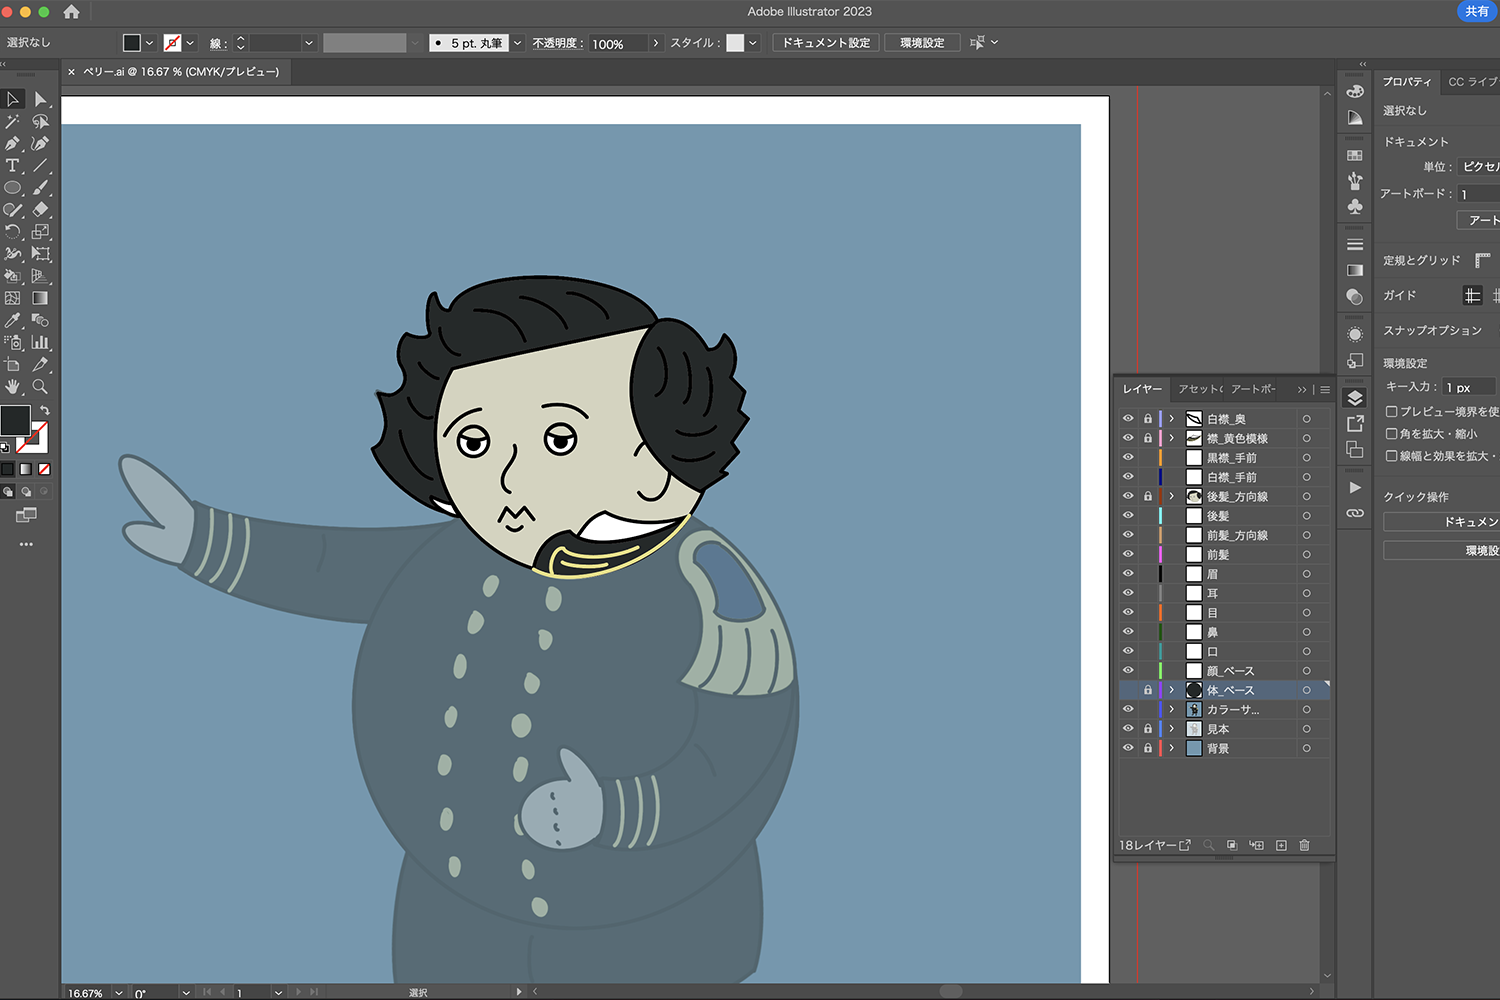Viewport: 1500px width, 1000px height.
Task: Click the 環境設定 button in control bar
Action: point(922,43)
